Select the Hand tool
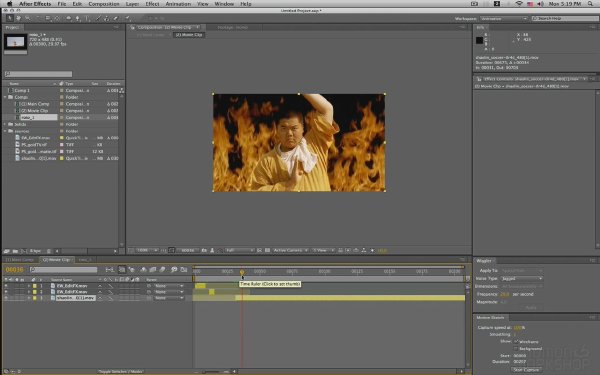 18,18
